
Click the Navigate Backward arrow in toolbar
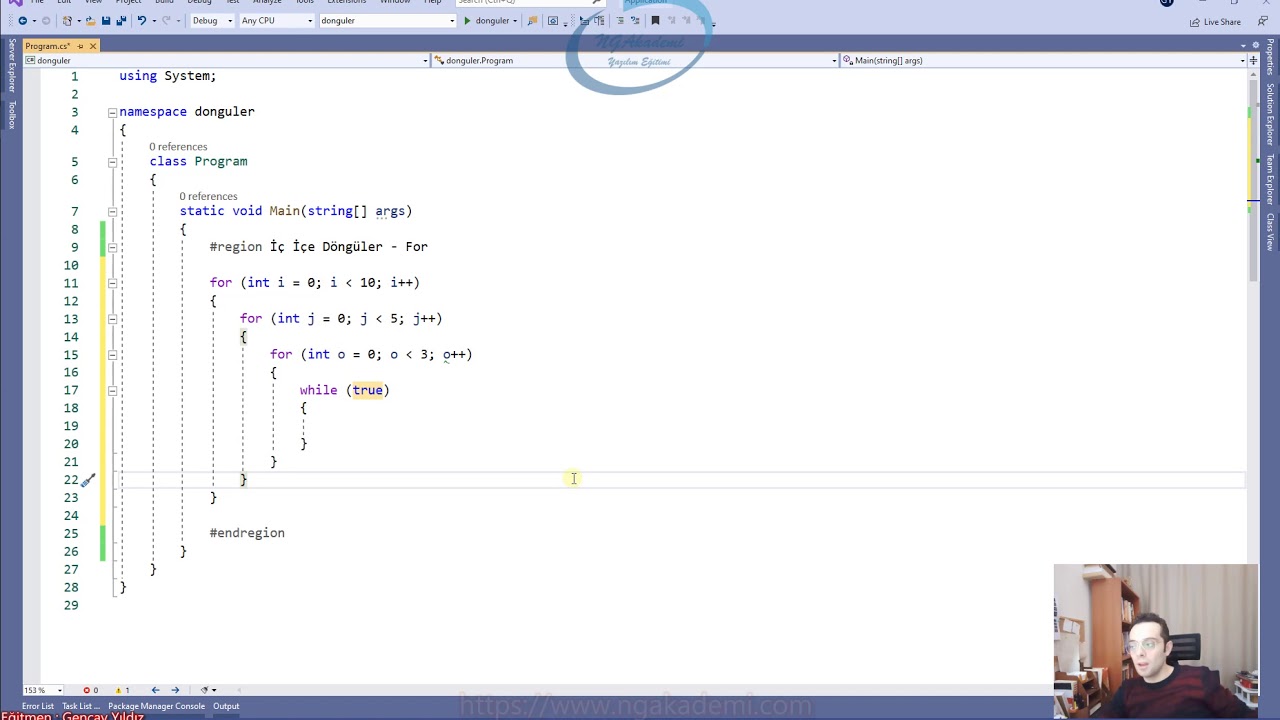click(22, 21)
